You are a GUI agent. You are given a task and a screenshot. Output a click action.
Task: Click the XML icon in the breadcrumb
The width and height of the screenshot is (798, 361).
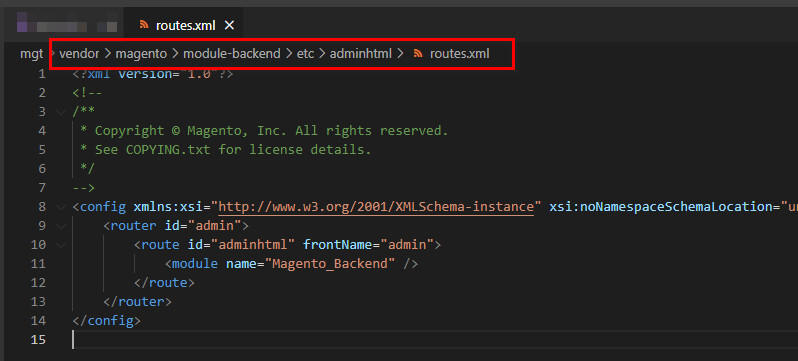pos(418,53)
